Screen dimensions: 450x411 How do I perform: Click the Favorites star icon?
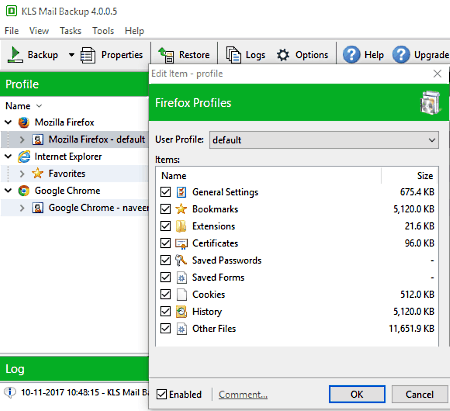point(38,173)
